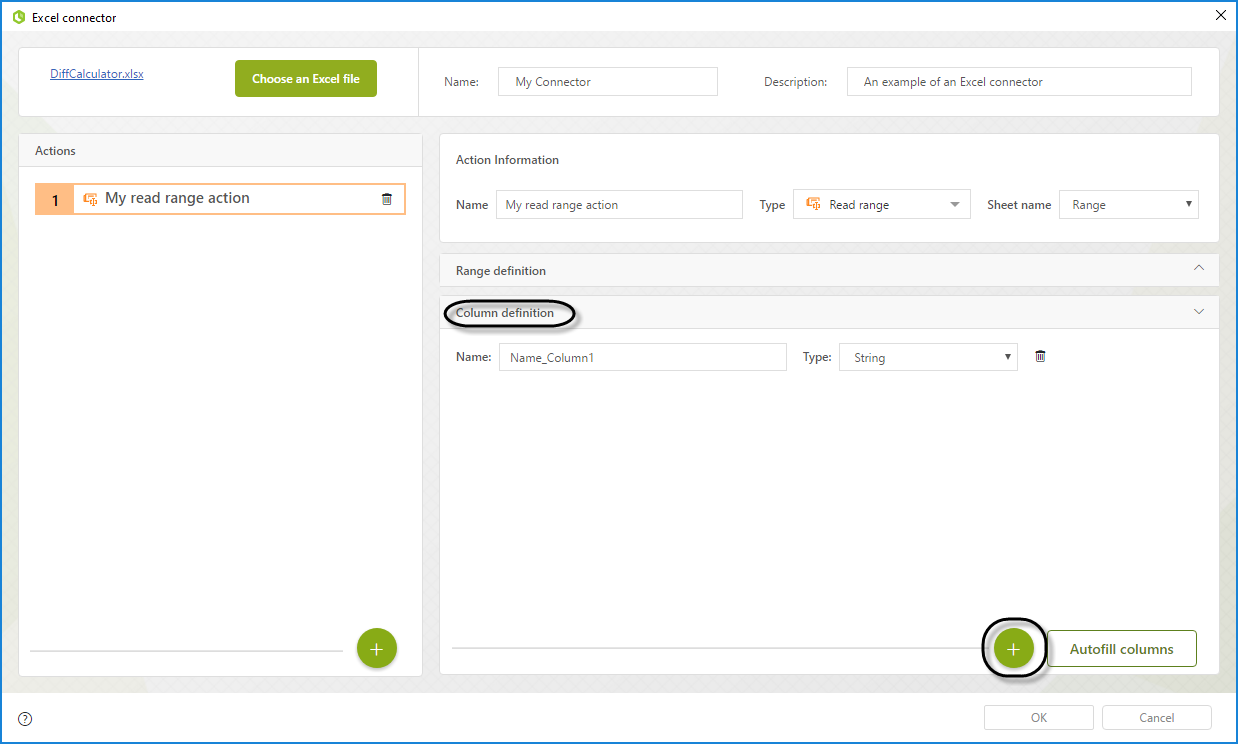Open the Sheet name dropdown
1238x744 pixels.
point(1128,205)
